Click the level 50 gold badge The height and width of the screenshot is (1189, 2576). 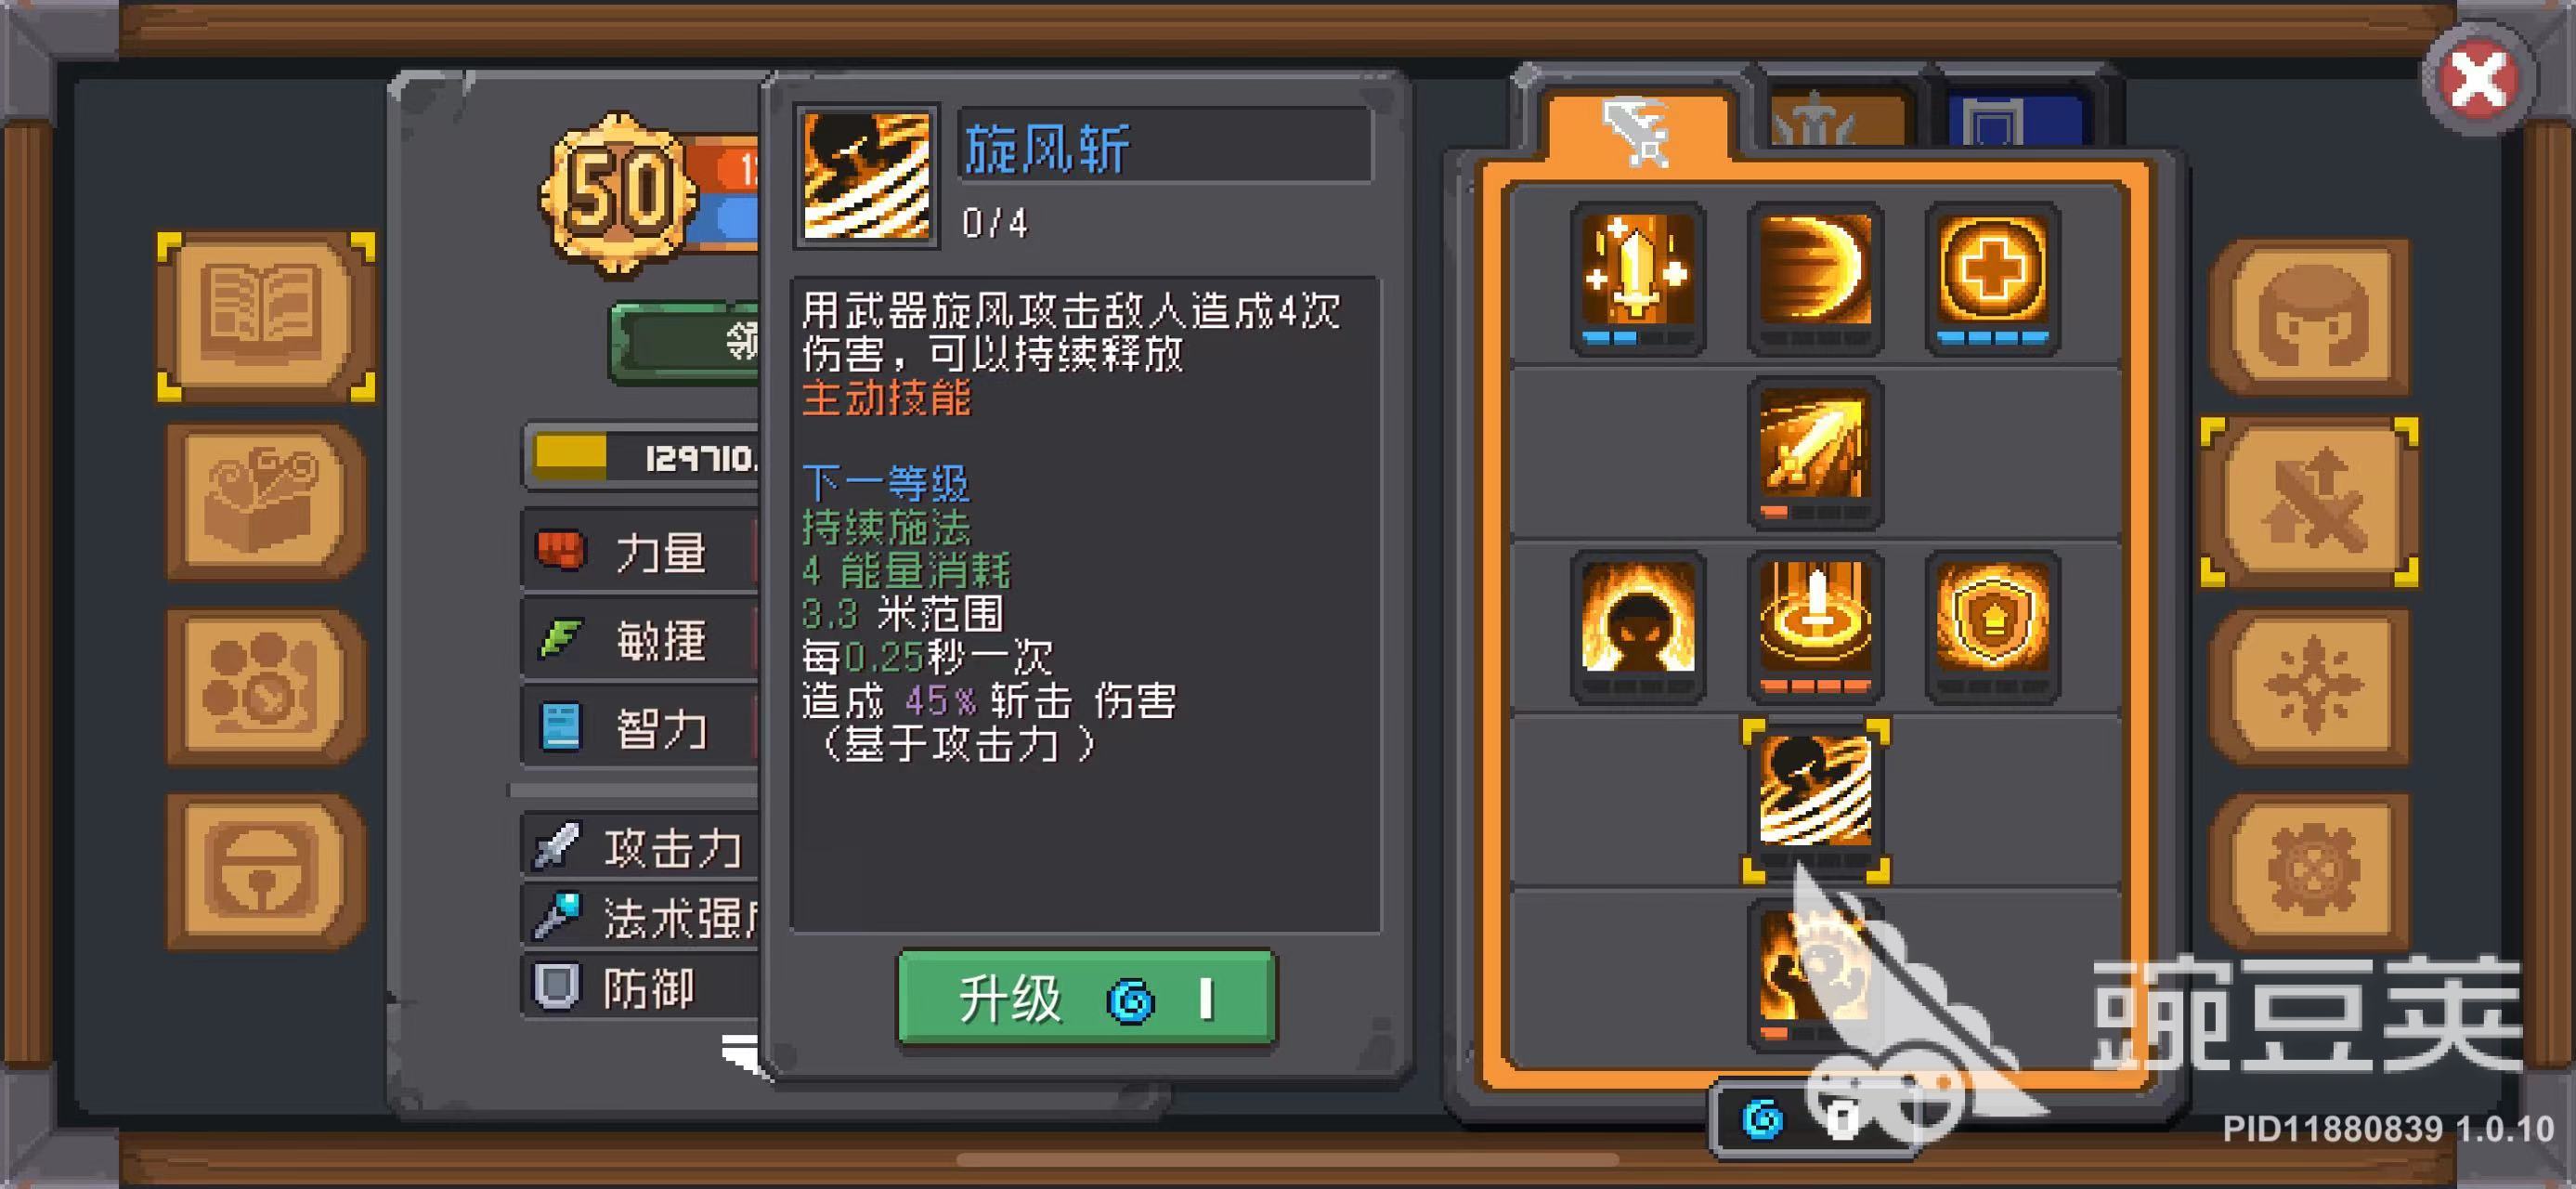tap(617, 192)
